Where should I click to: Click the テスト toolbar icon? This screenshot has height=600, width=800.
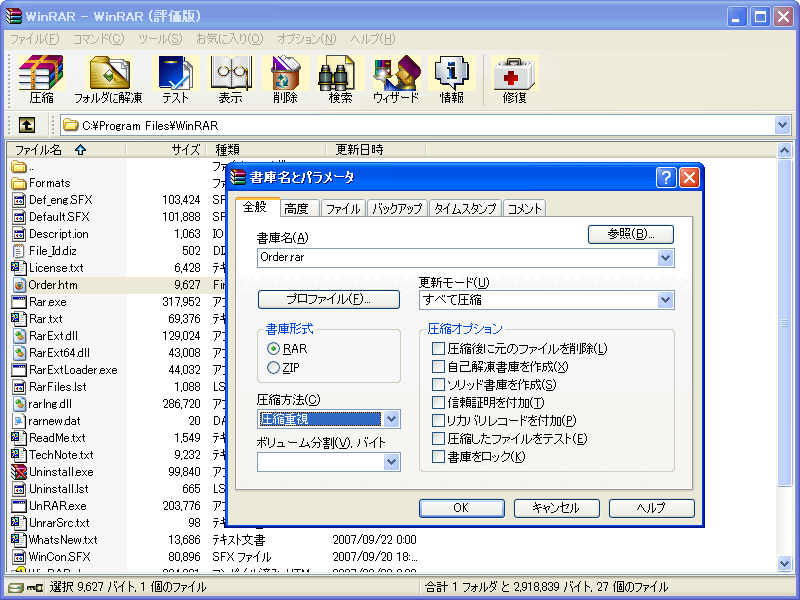pos(175,80)
